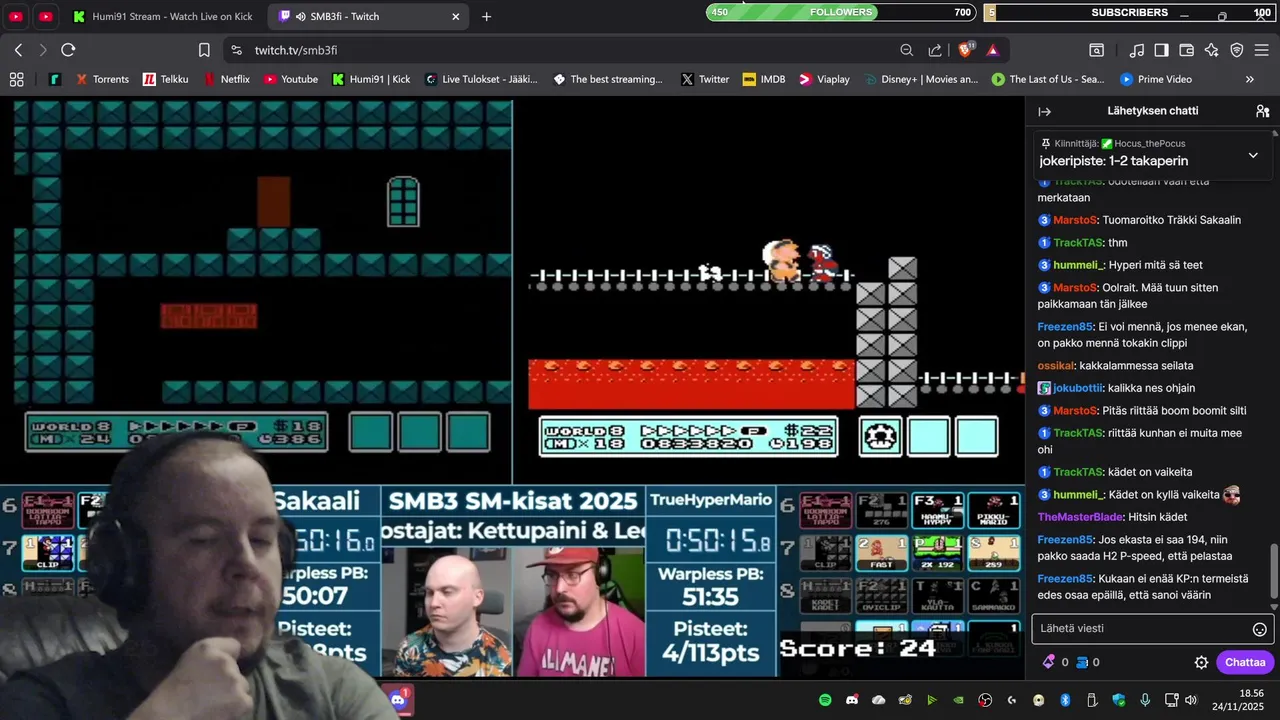Expand pinned jokeripiste message
The width and height of the screenshot is (1280, 720).
tap(1253, 155)
